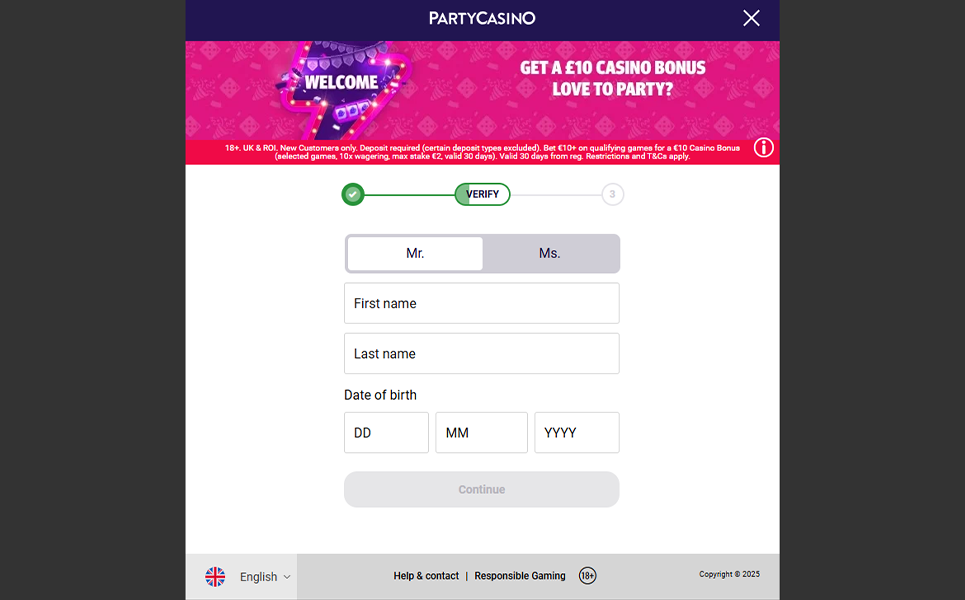This screenshot has height=600, width=965.
Task: Click the greyed-out step 3 circle
Action: [x=612, y=194]
